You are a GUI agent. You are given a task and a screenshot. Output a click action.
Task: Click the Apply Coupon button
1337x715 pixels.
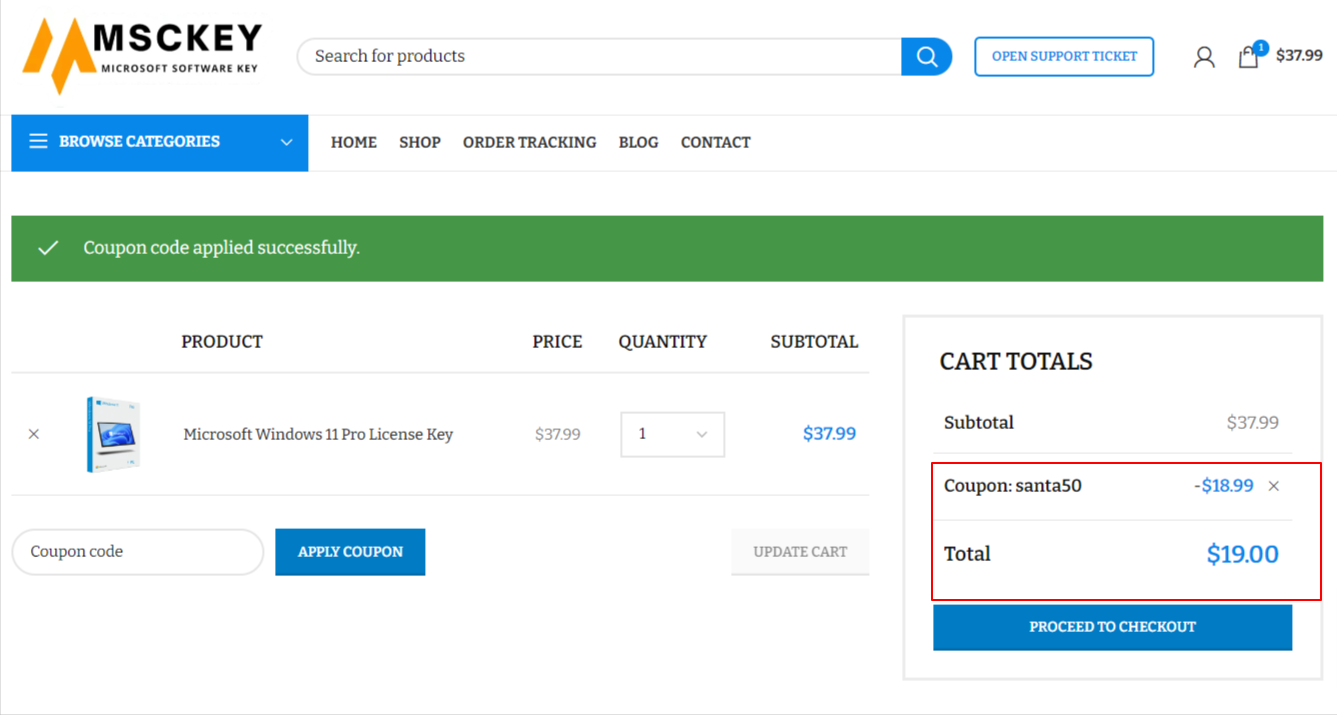pos(350,552)
